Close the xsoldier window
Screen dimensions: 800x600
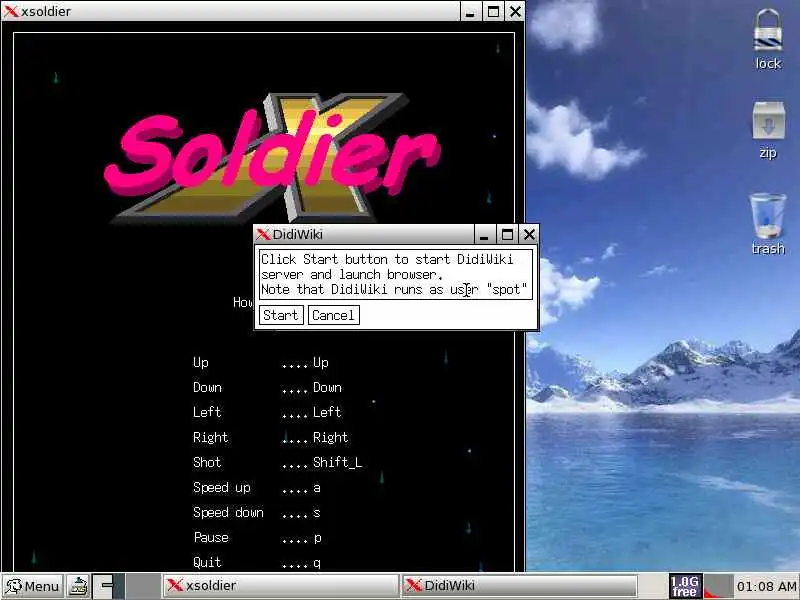[x=515, y=11]
